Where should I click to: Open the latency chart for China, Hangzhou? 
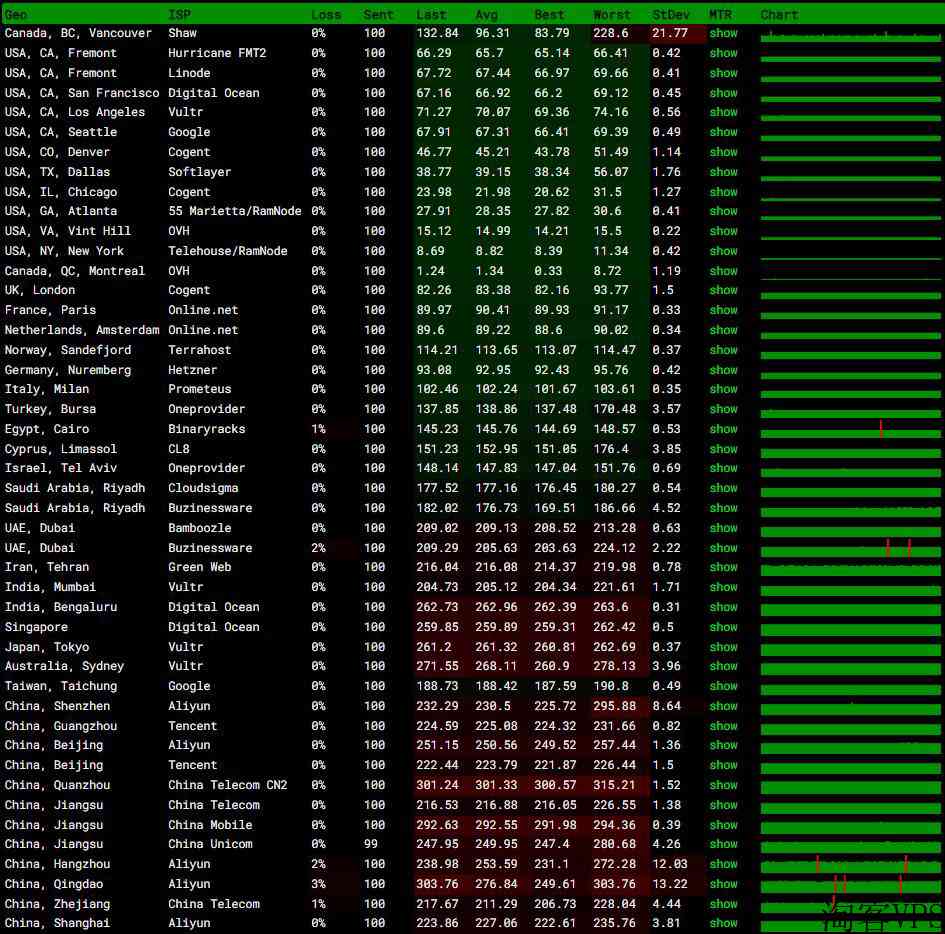[850, 864]
